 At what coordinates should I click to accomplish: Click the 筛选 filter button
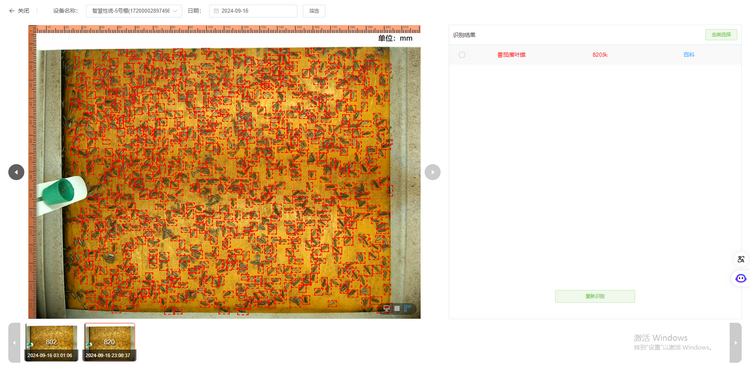click(314, 11)
